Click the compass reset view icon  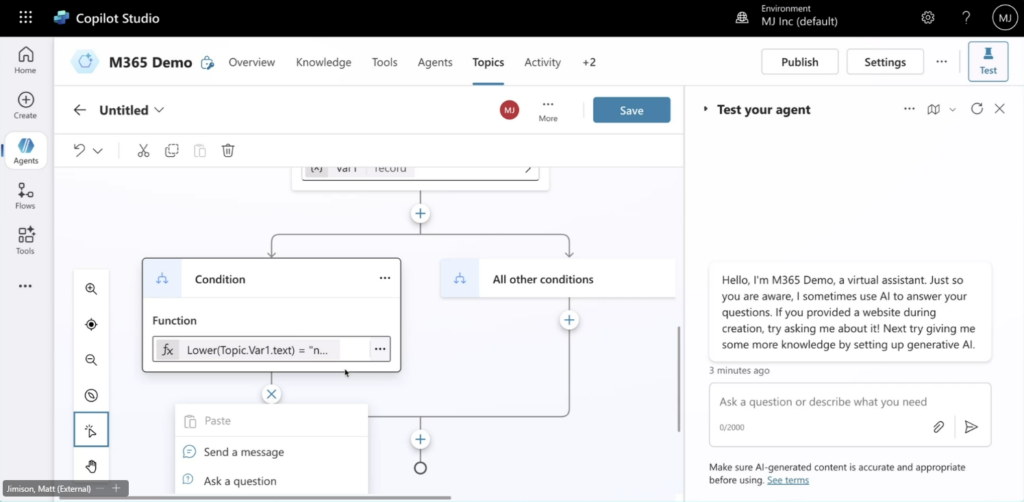(x=91, y=395)
